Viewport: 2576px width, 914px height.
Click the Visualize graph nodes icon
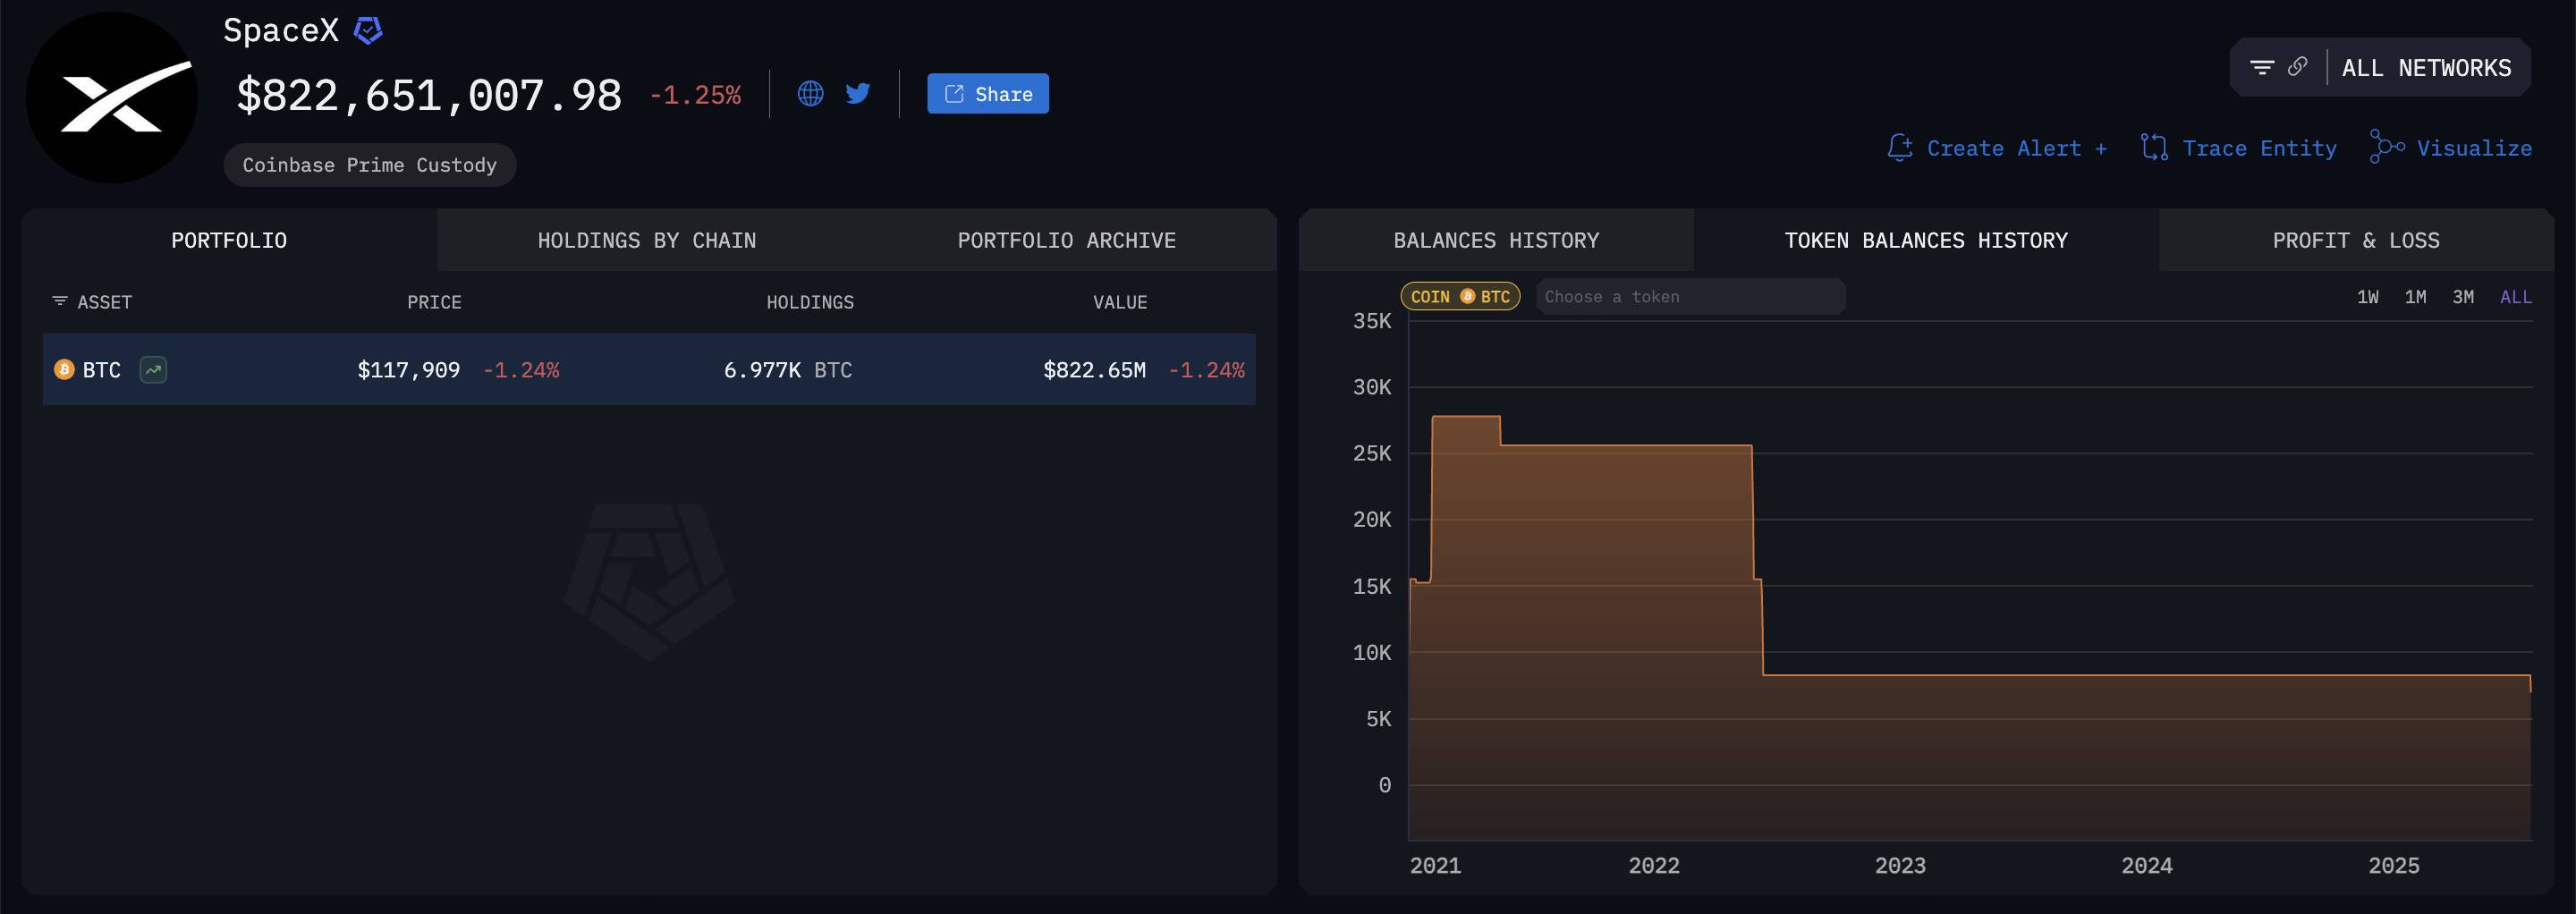tap(2387, 147)
